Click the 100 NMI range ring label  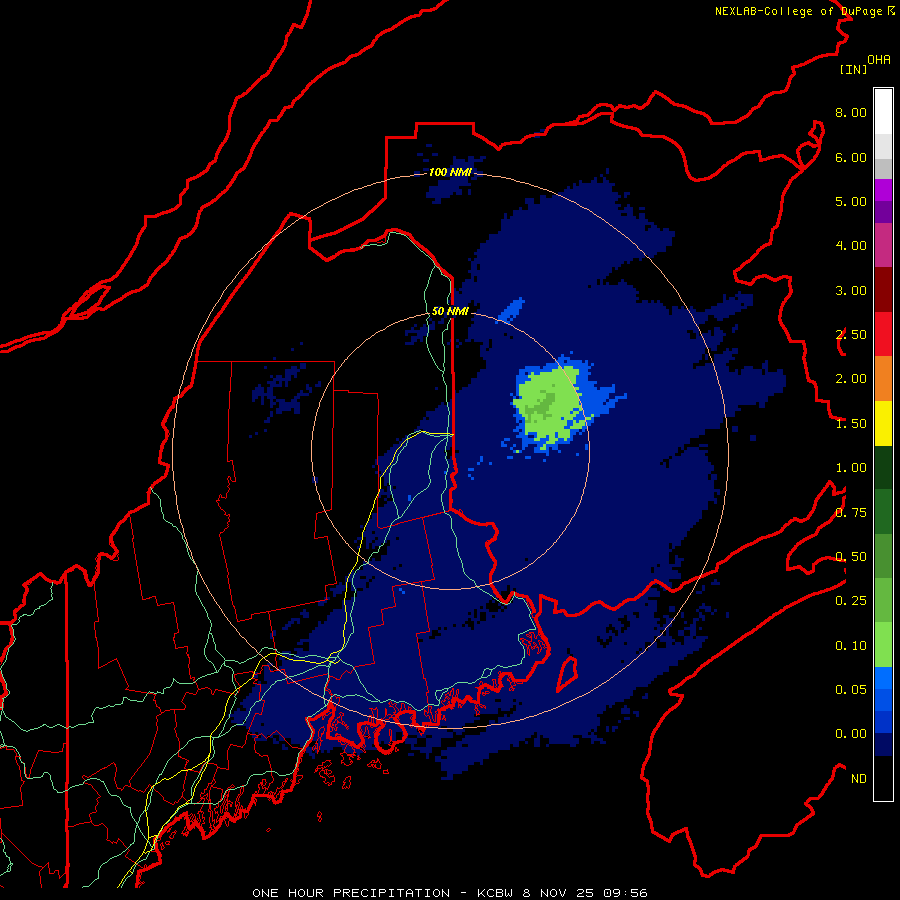click(x=450, y=172)
